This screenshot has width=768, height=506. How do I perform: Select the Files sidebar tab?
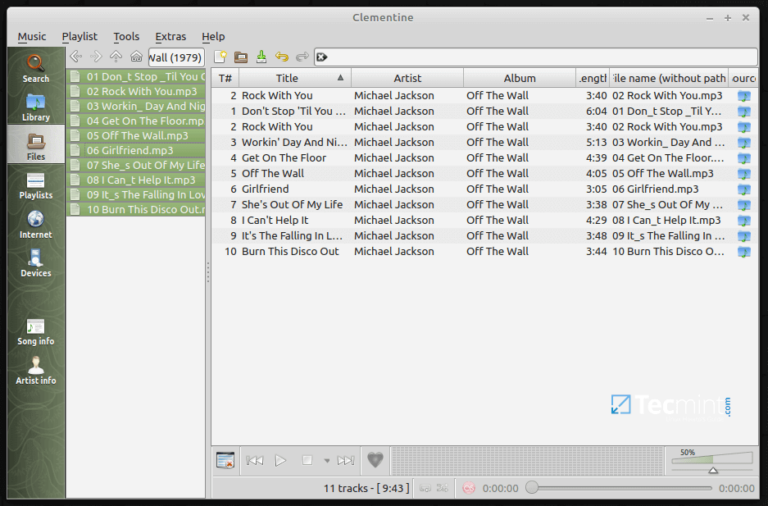tap(36, 145)
